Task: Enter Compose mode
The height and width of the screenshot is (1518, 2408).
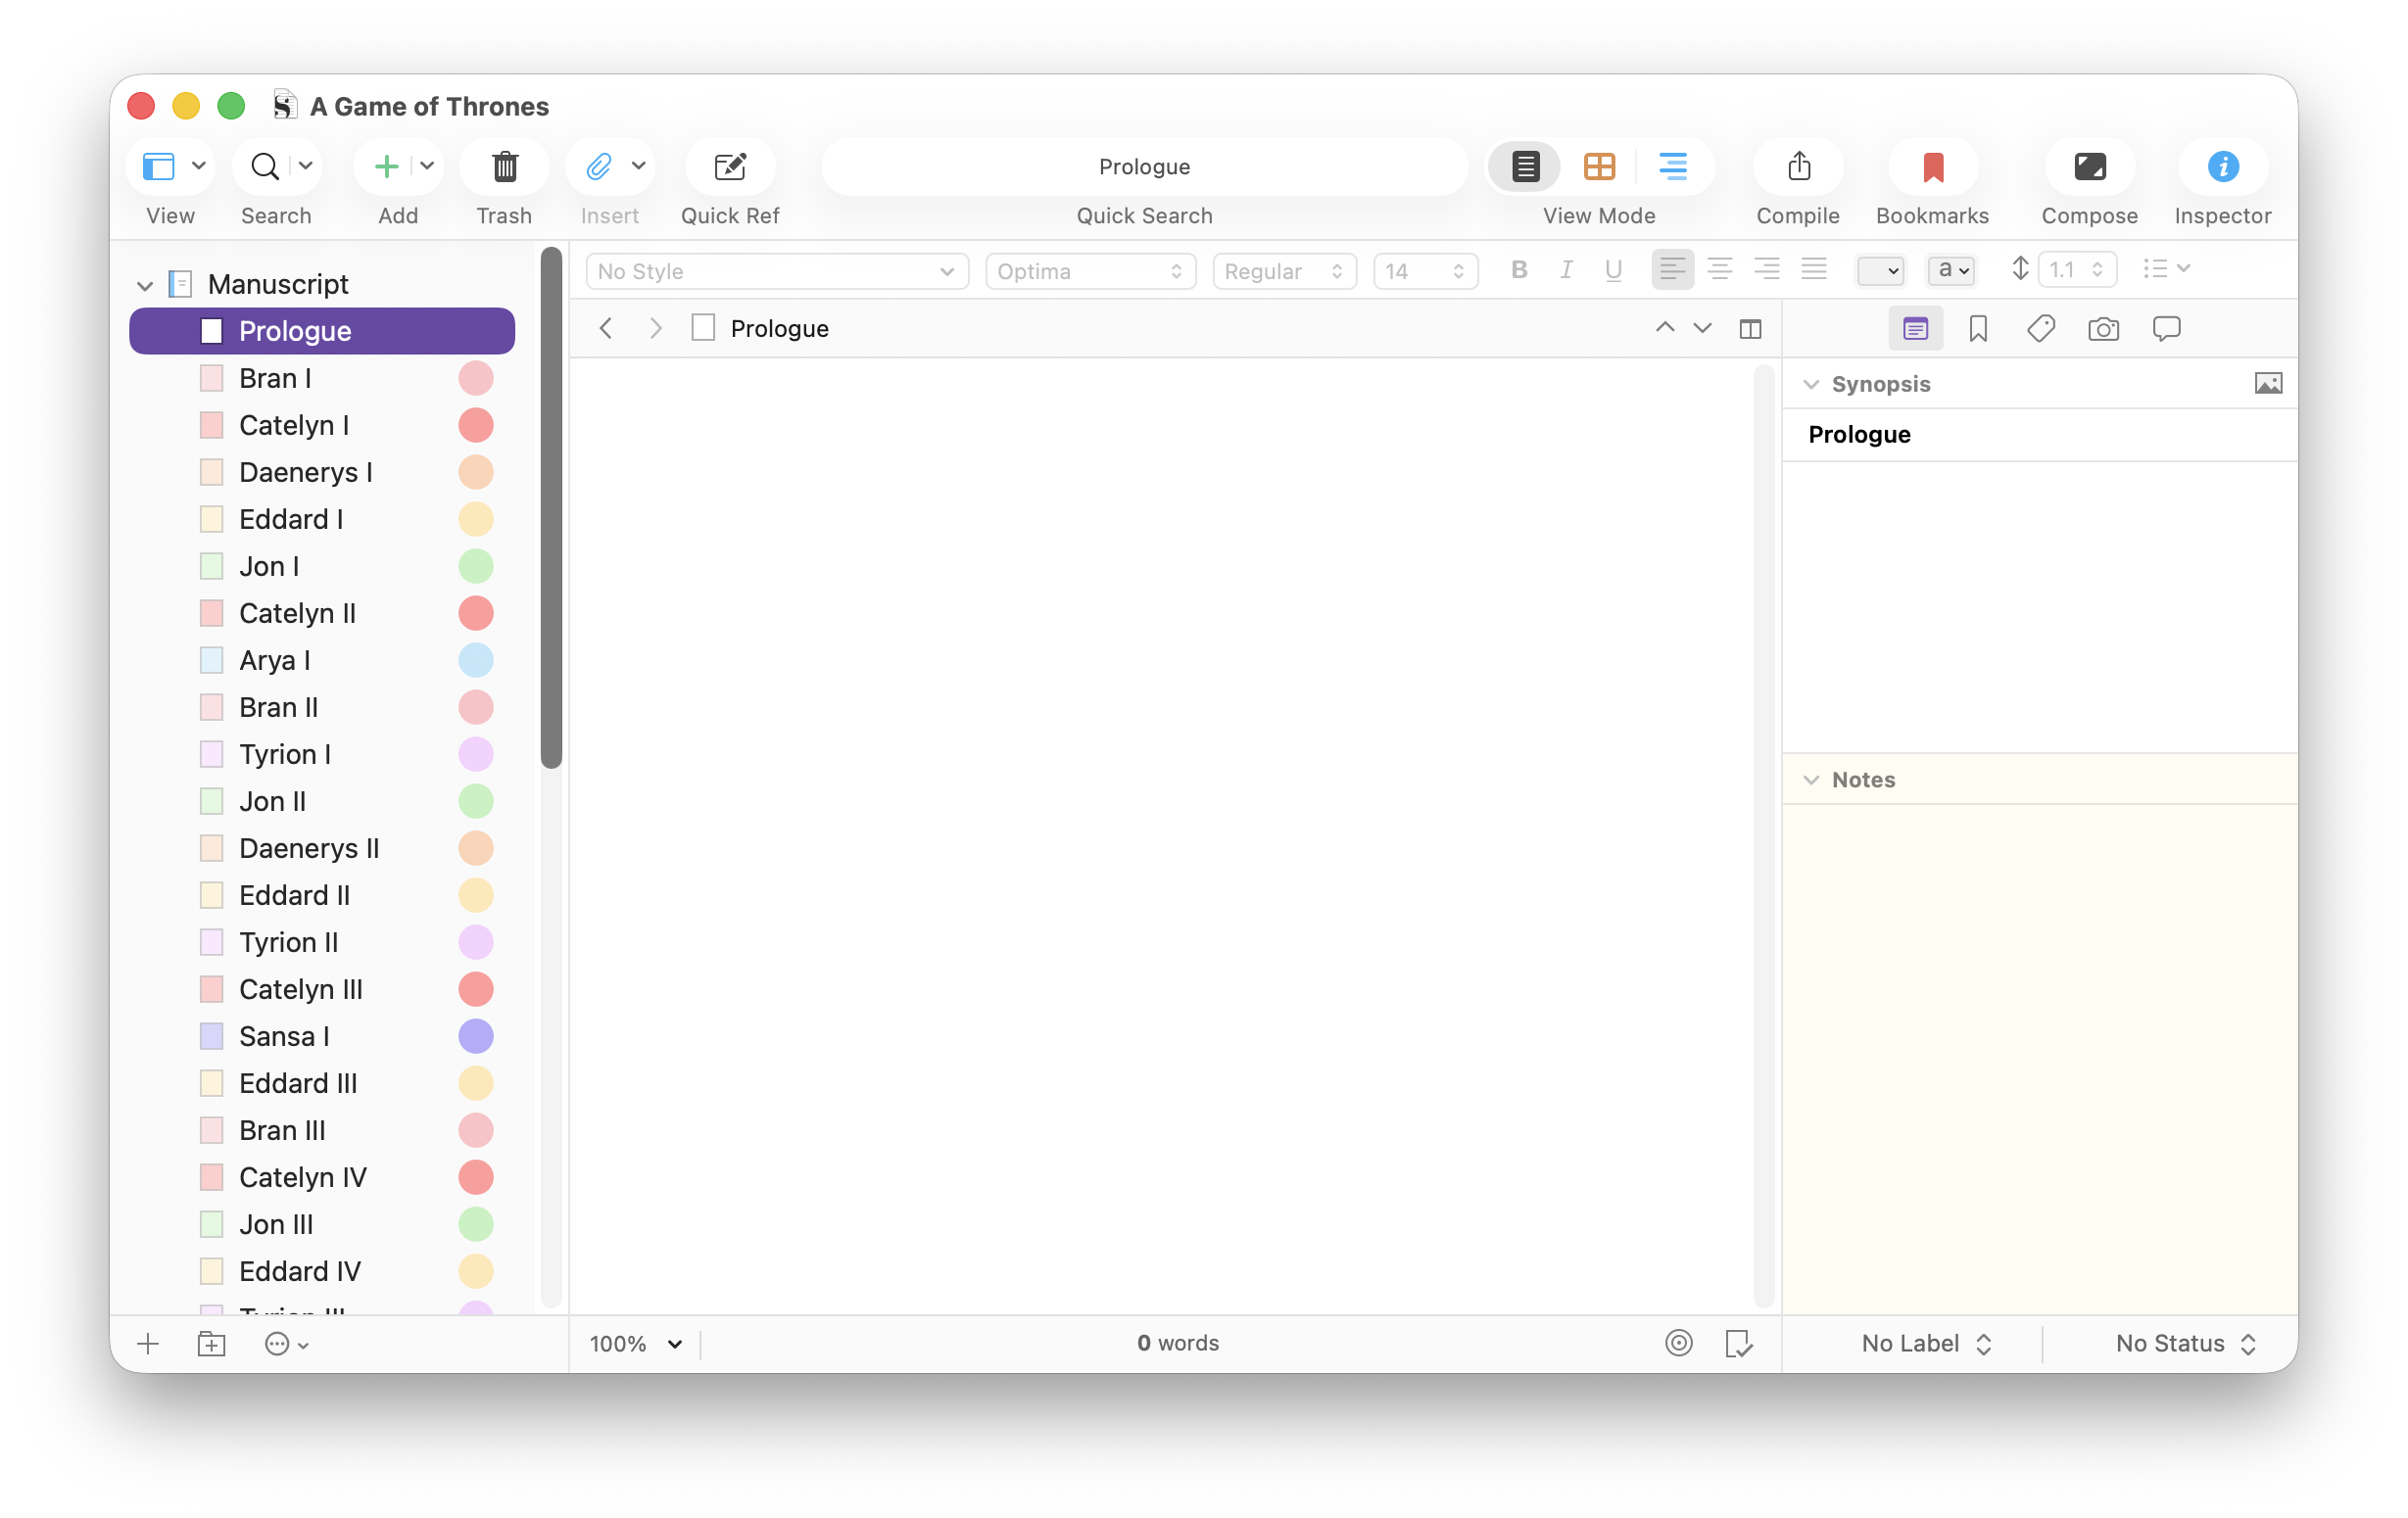Action: (2089, 166)
